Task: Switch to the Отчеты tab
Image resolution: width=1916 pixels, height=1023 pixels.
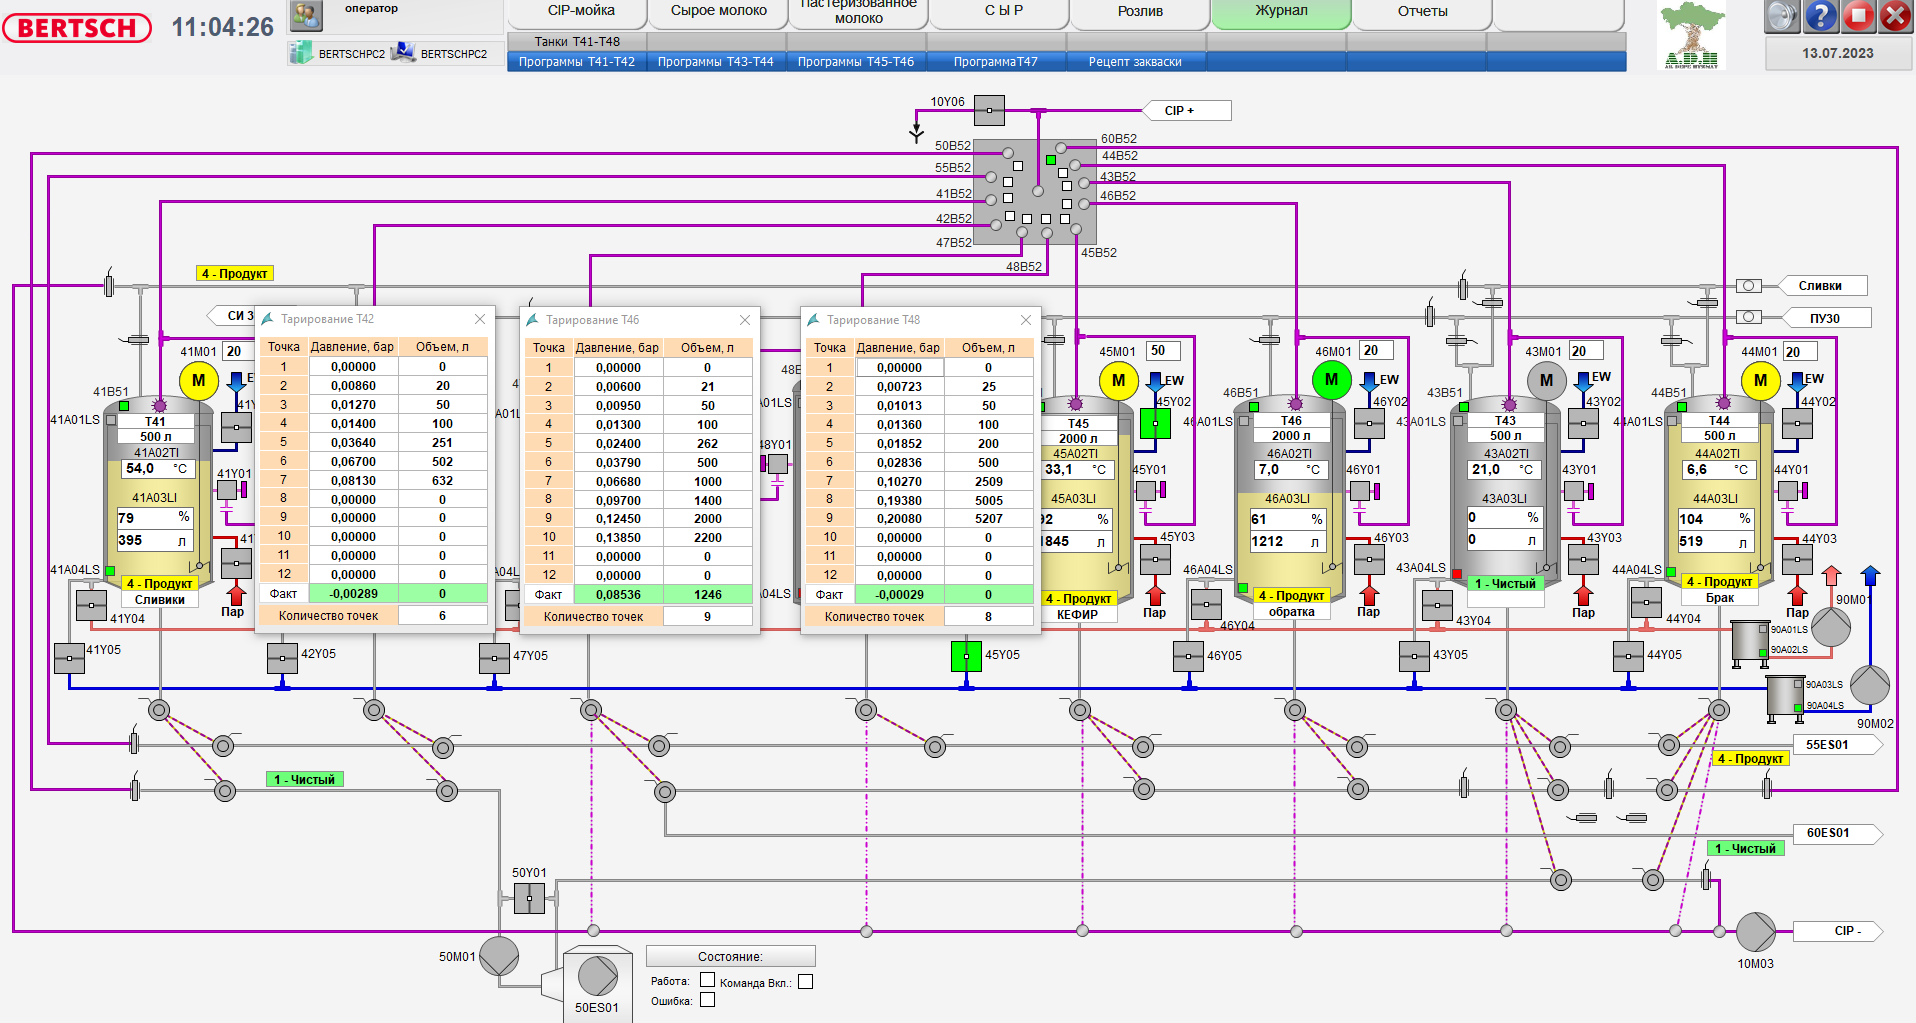Action: (x=1421, y=10)
